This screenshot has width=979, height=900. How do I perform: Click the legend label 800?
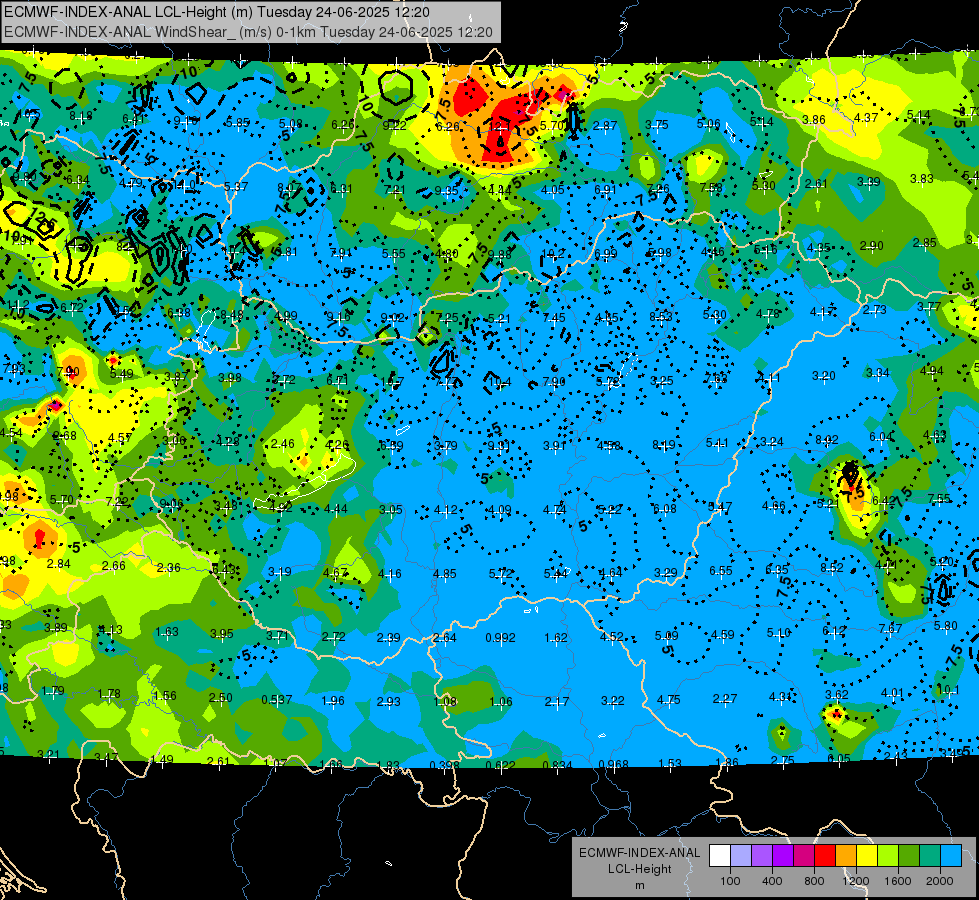tap(814, 881)
